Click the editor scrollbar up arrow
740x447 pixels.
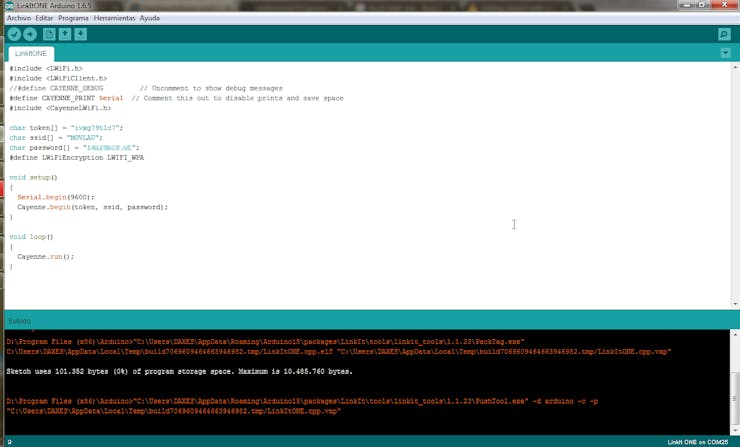735,68
